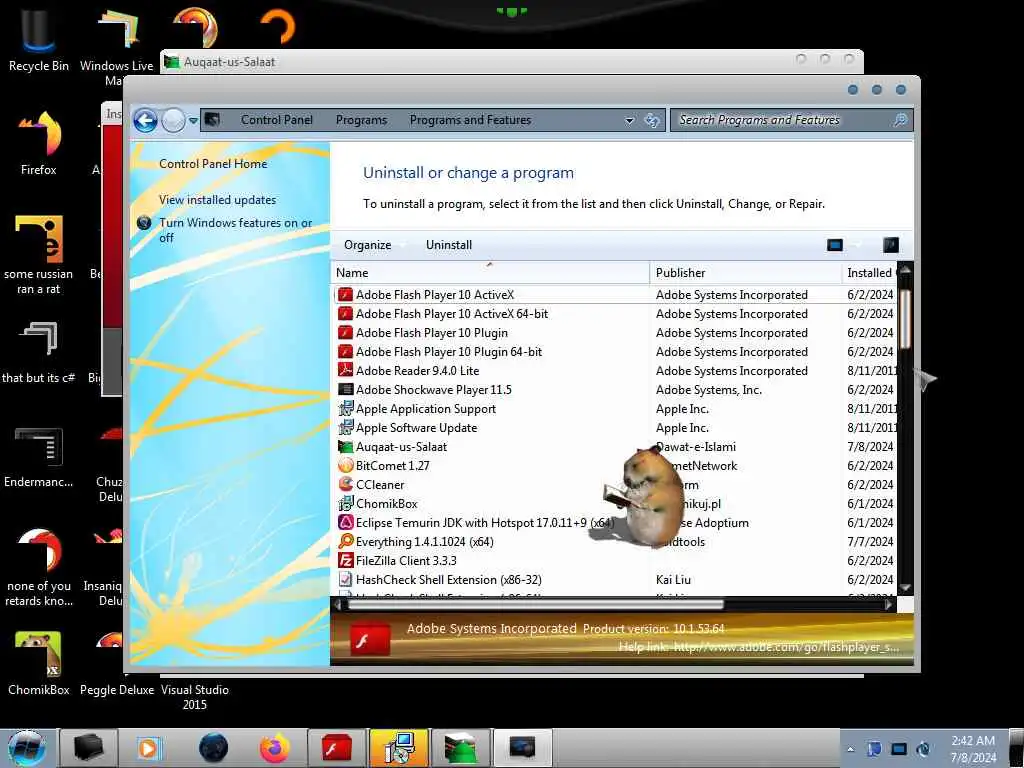Viewport: 1024px width, 768px height.
Task: Click Control Panel breadcrumb
Action: coord(277,120)
